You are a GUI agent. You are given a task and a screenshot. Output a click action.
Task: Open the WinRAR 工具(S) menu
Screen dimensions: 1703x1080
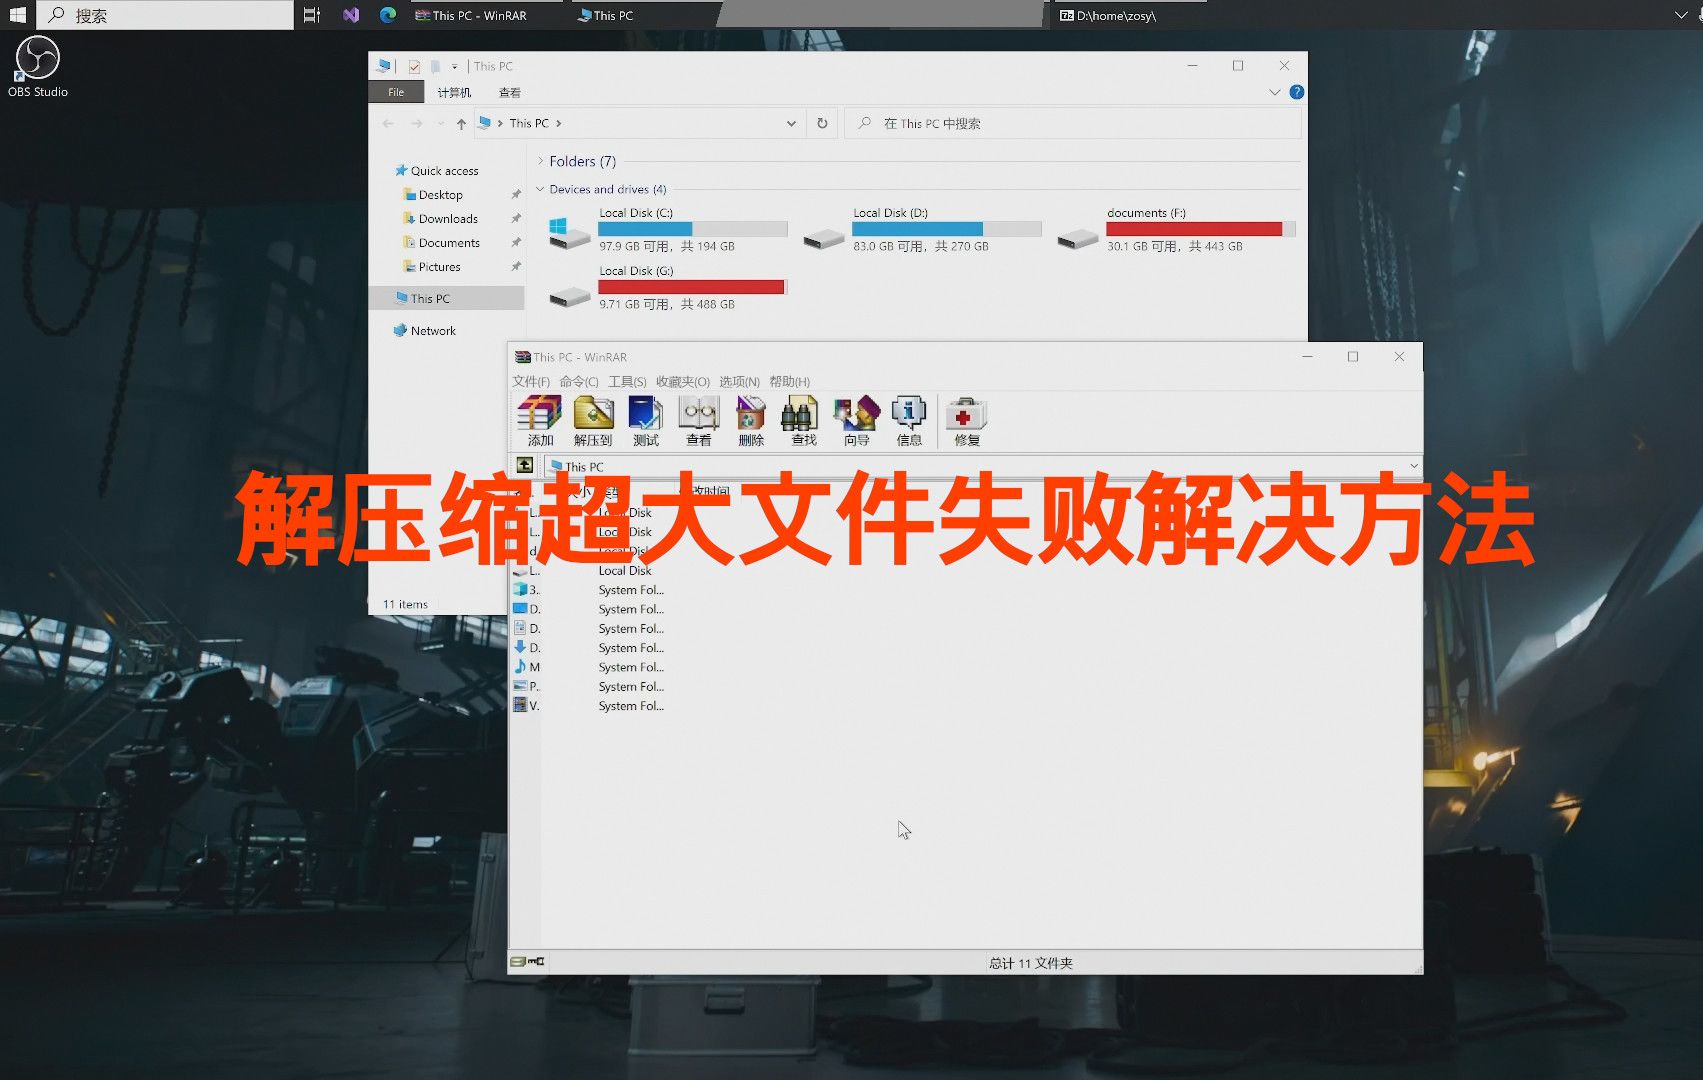click(x=627, y=382)
